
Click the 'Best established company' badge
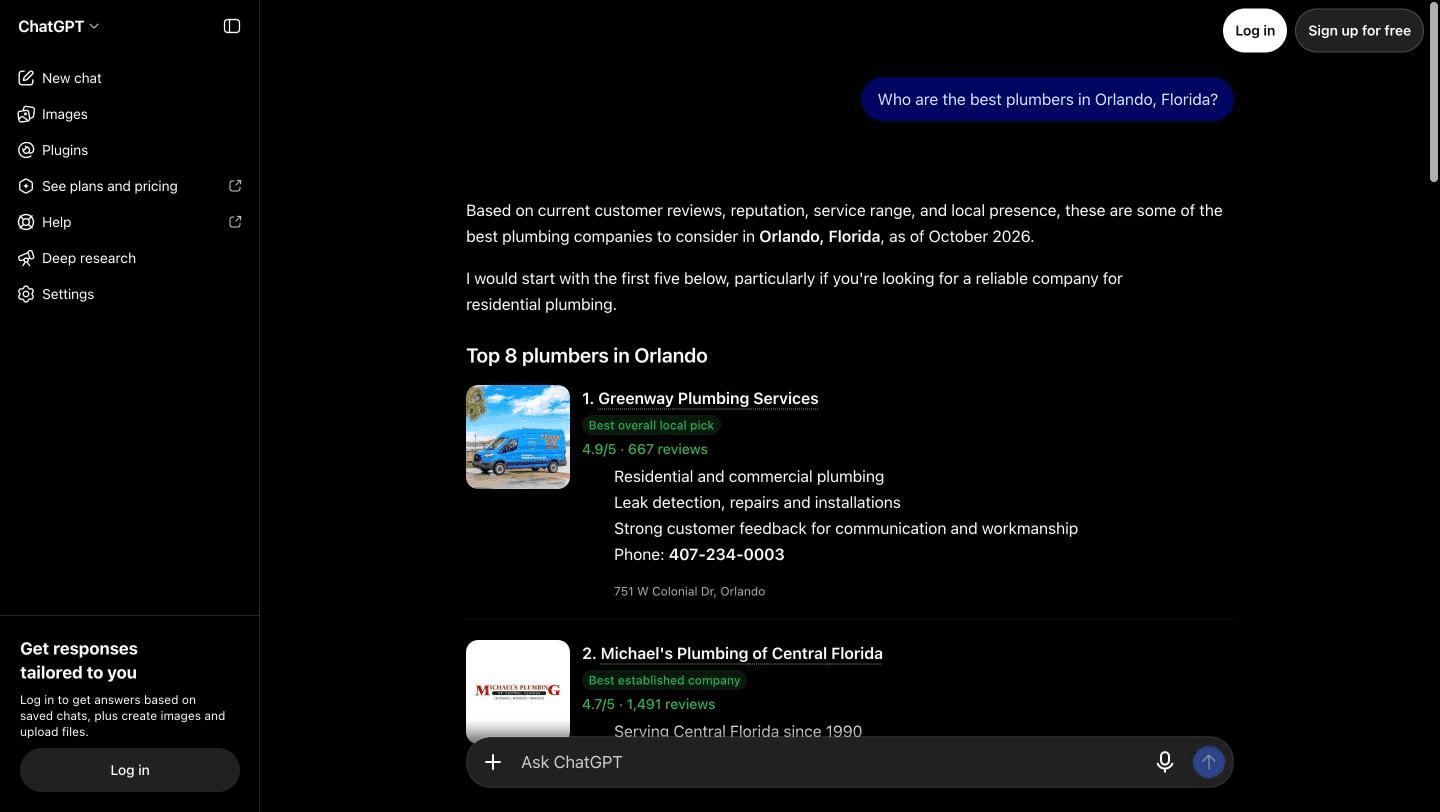[x=664, y=680]
